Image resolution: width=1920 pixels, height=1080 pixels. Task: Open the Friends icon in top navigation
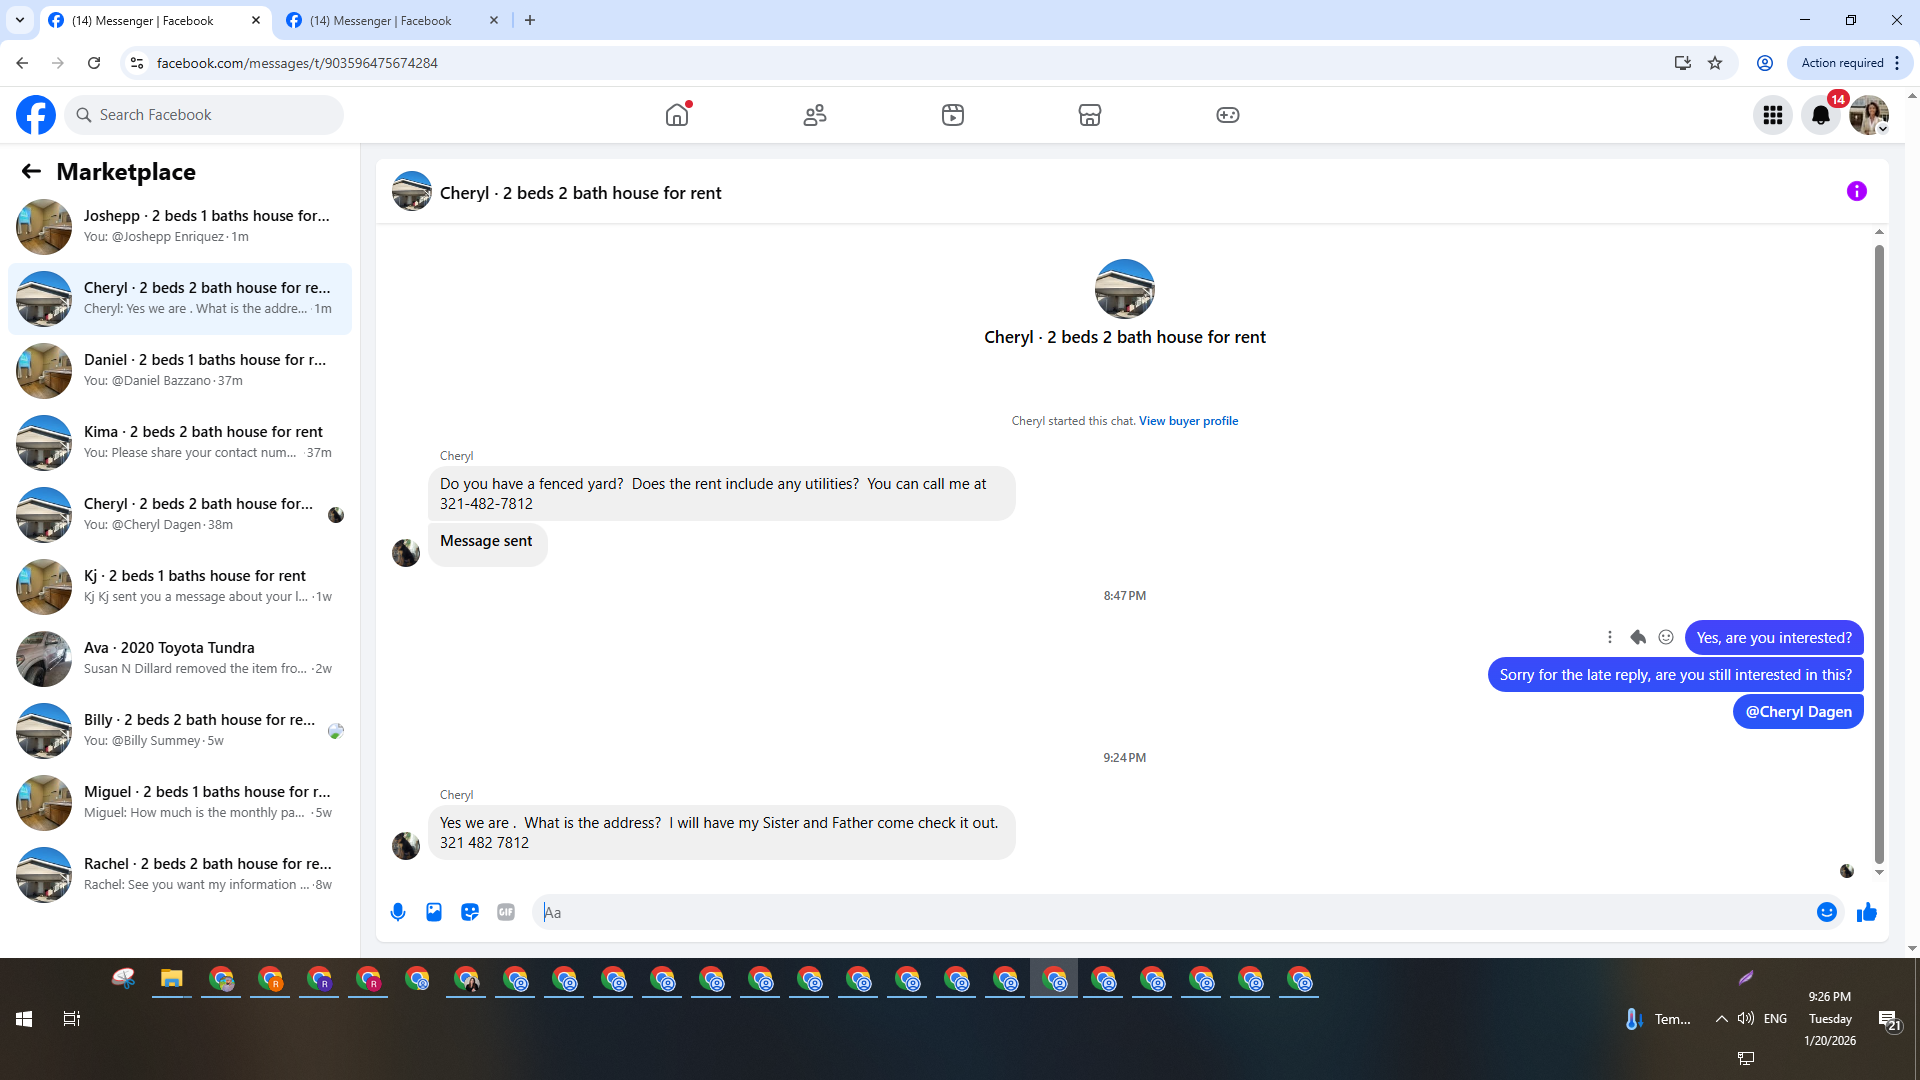point(815,115)
